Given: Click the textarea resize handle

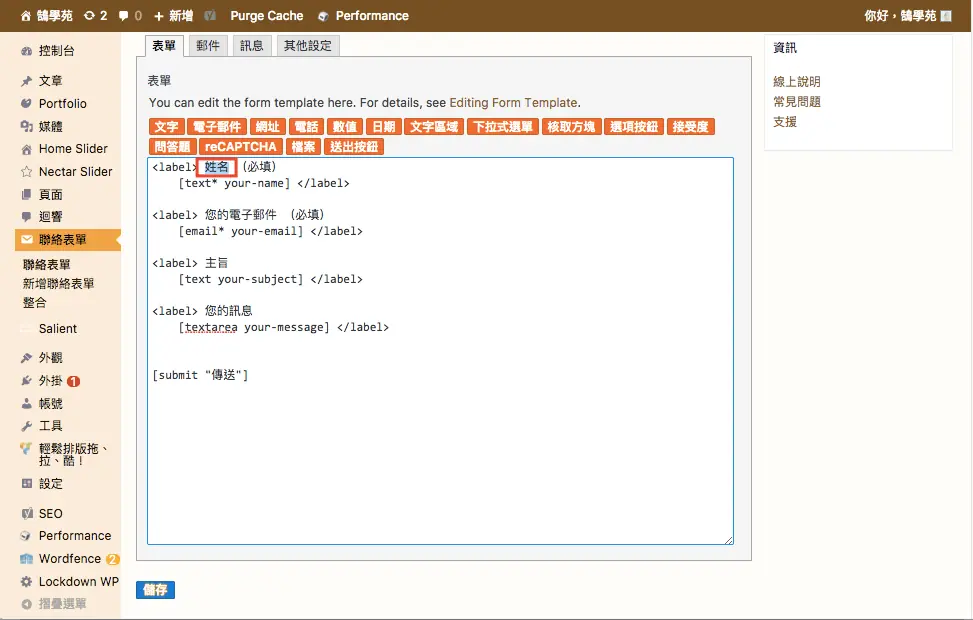Looking at the screenshot, I should click(x=729, y=540).
